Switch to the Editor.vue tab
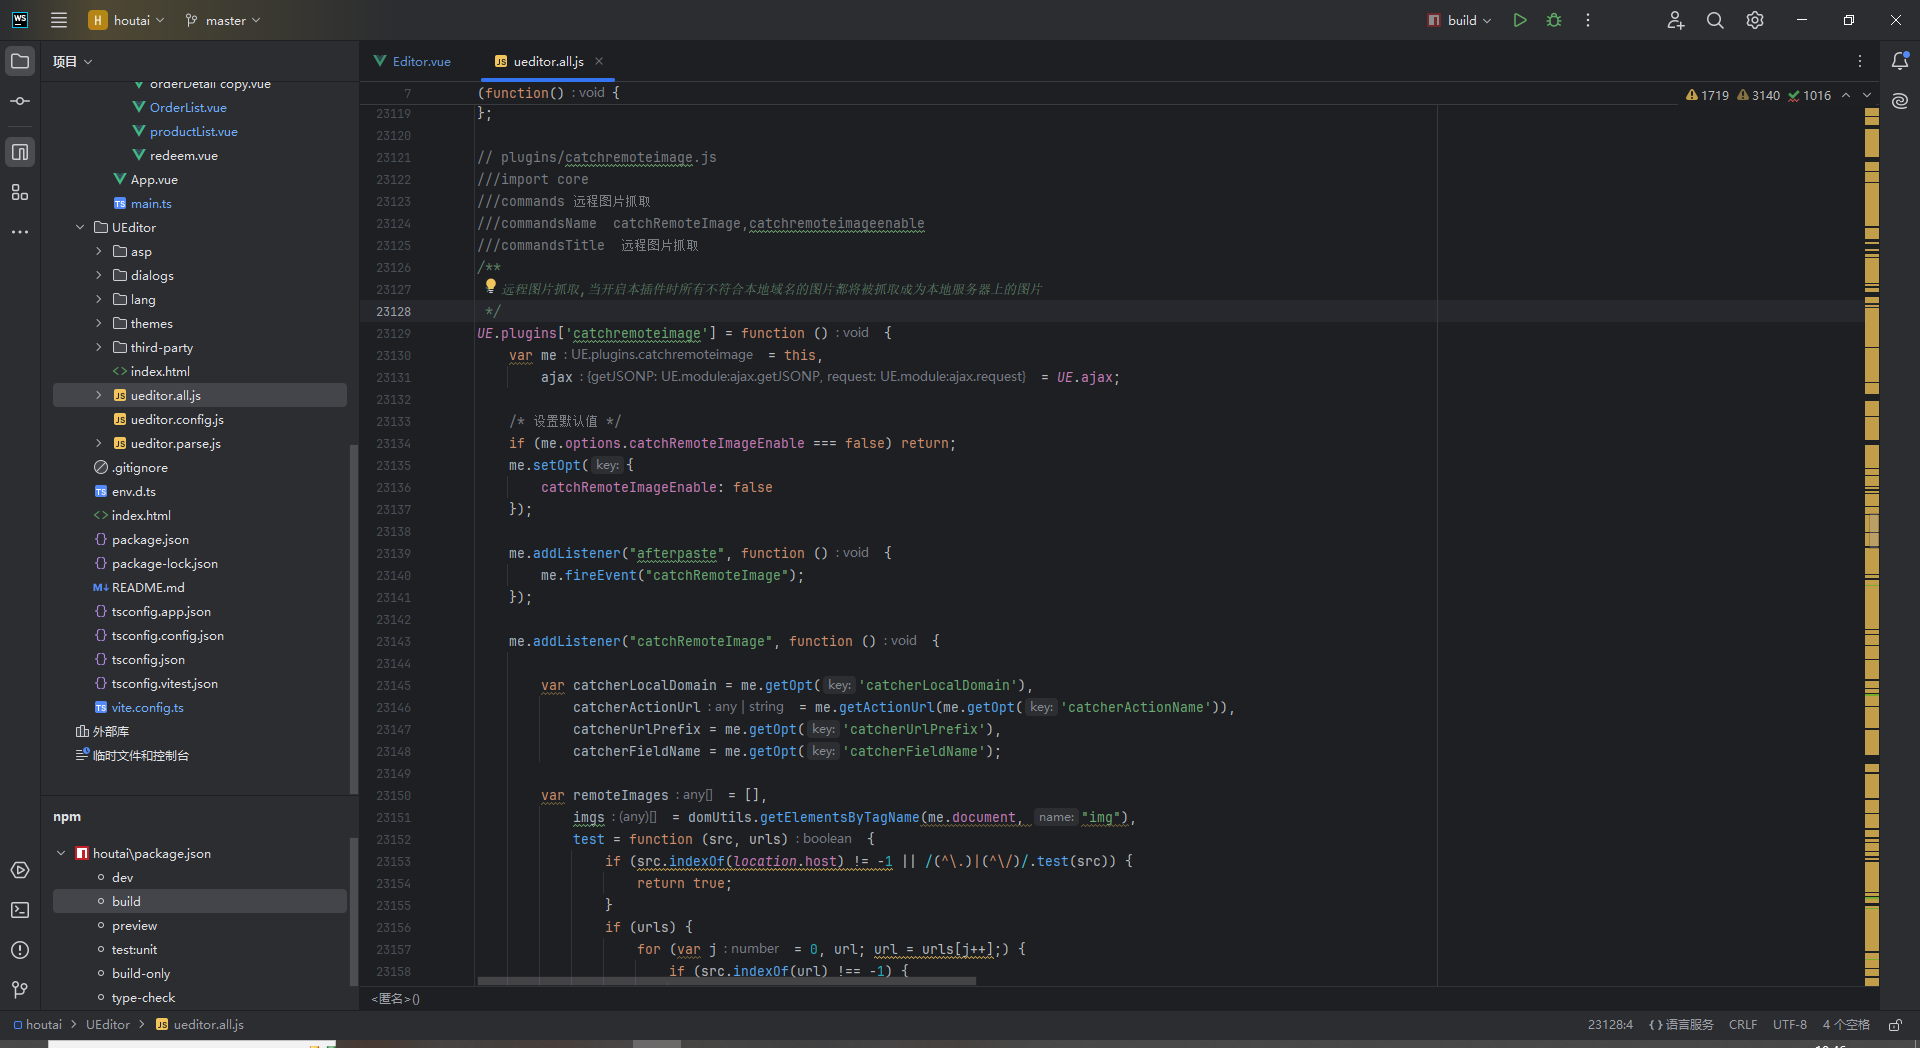This screenshot has width=1920, height=1048. 412,61
